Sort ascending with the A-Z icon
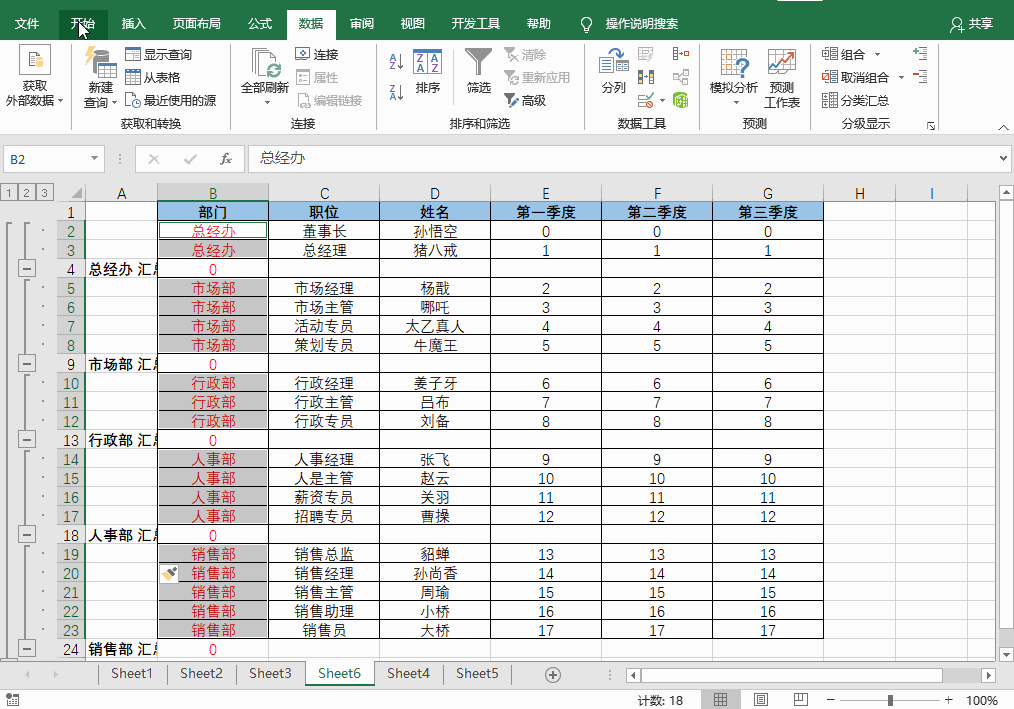This screenshot has width=1014, height=709. coord(396,61)
